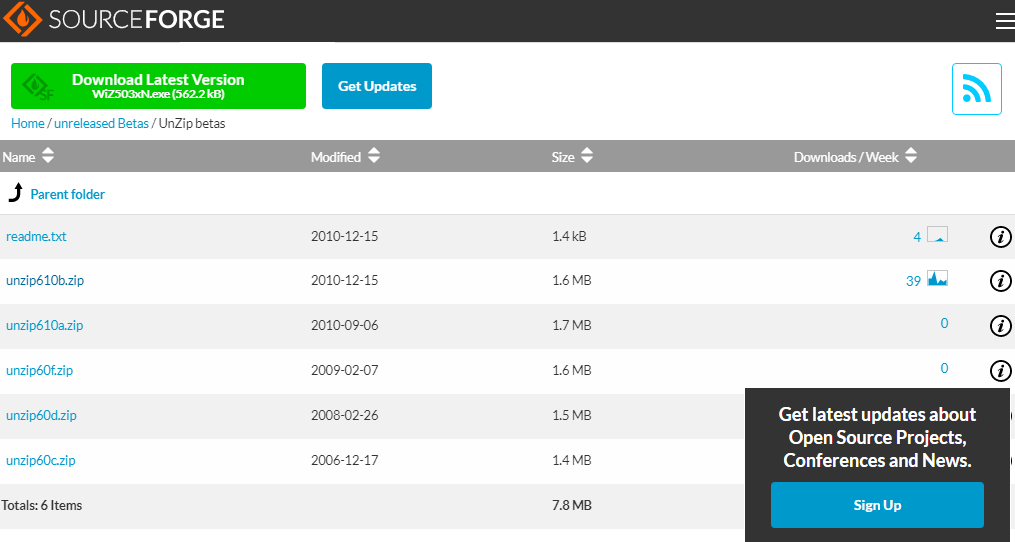Click downloads count 0 for unzip610a.zip
Viewport: 1015px width, 542px height.
[x=944, y=323]
